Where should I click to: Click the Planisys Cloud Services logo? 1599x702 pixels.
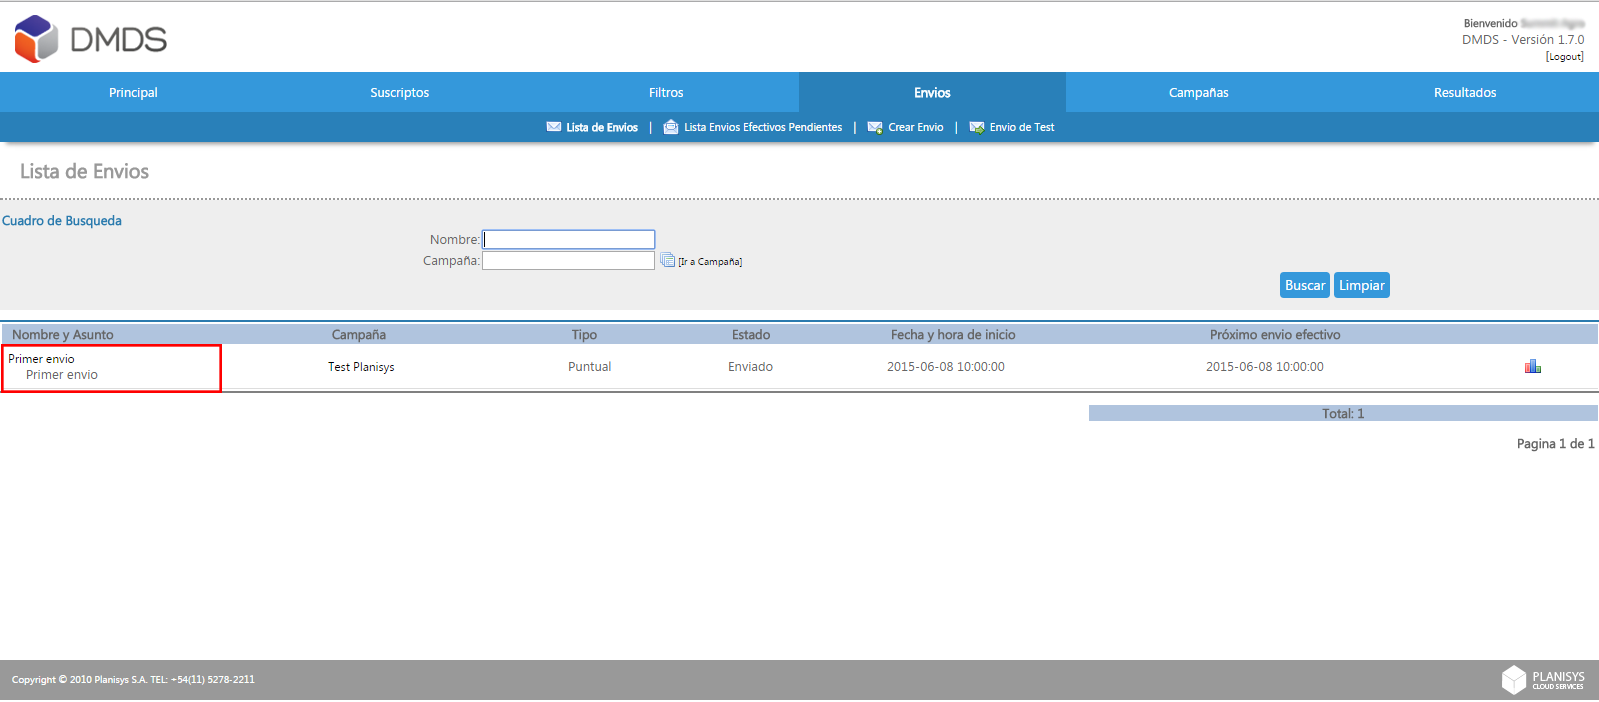[x=1543, y=680]
